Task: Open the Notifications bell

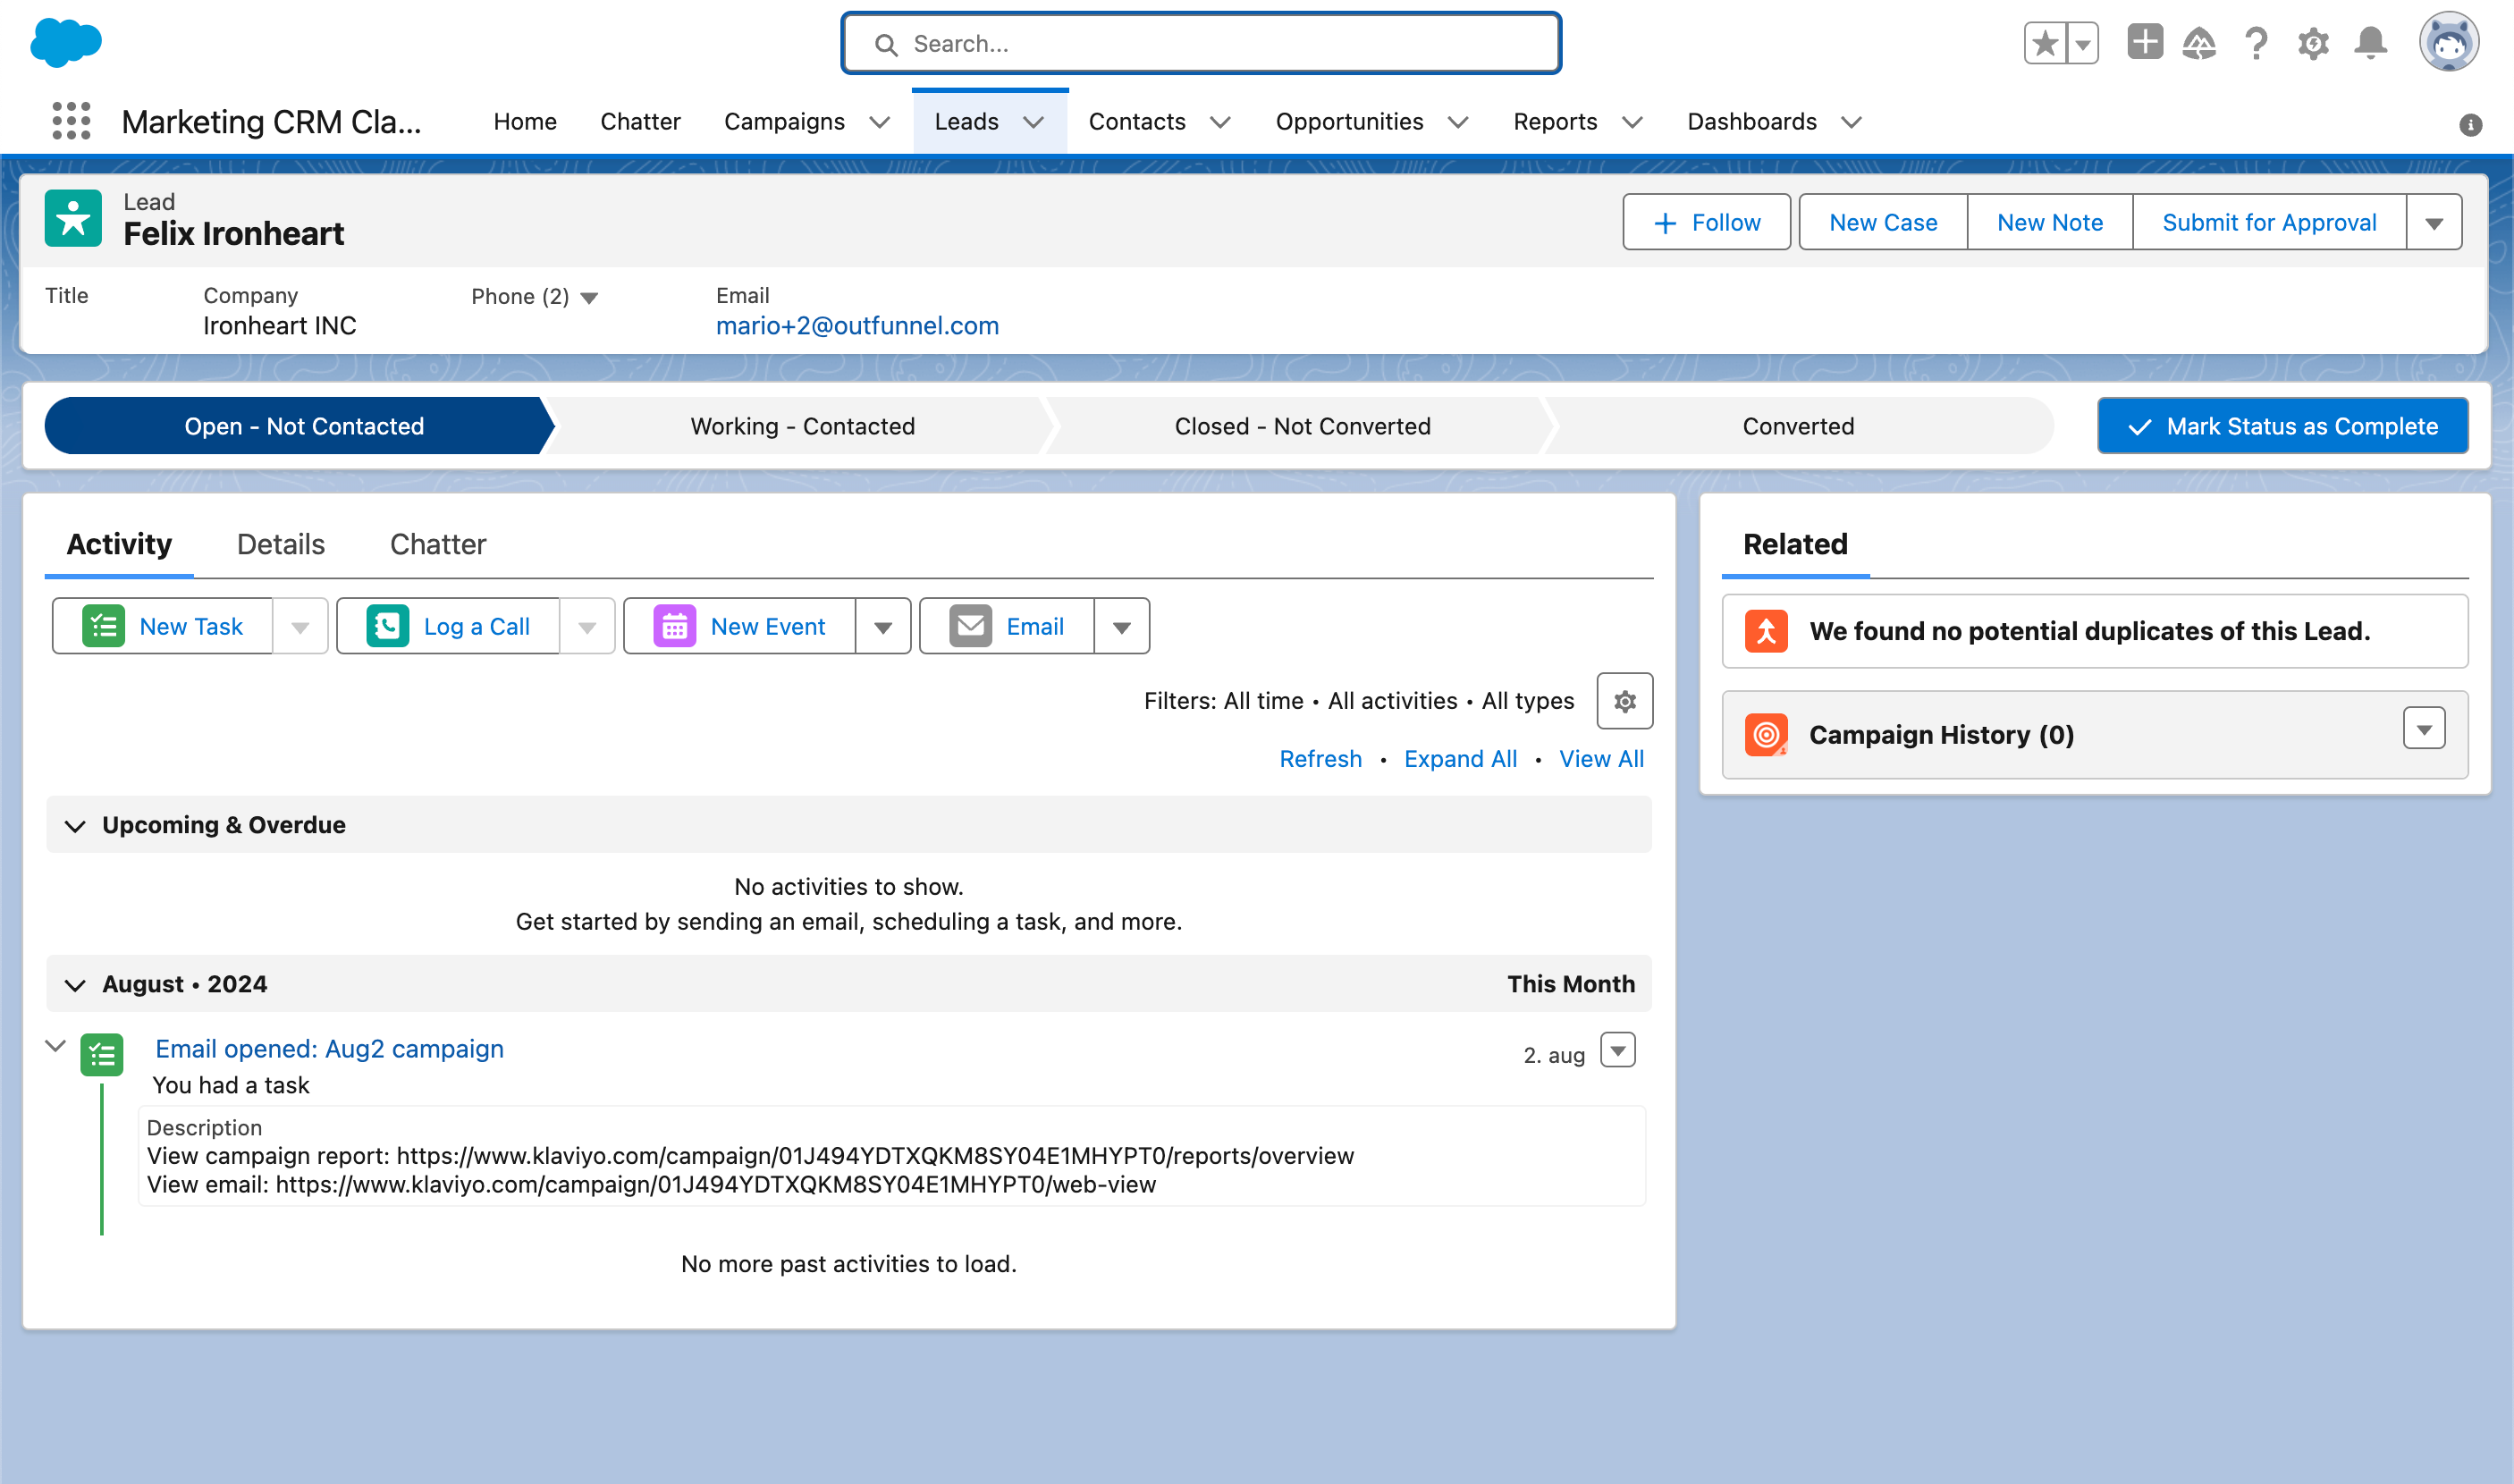Action: pos(2370,43)
